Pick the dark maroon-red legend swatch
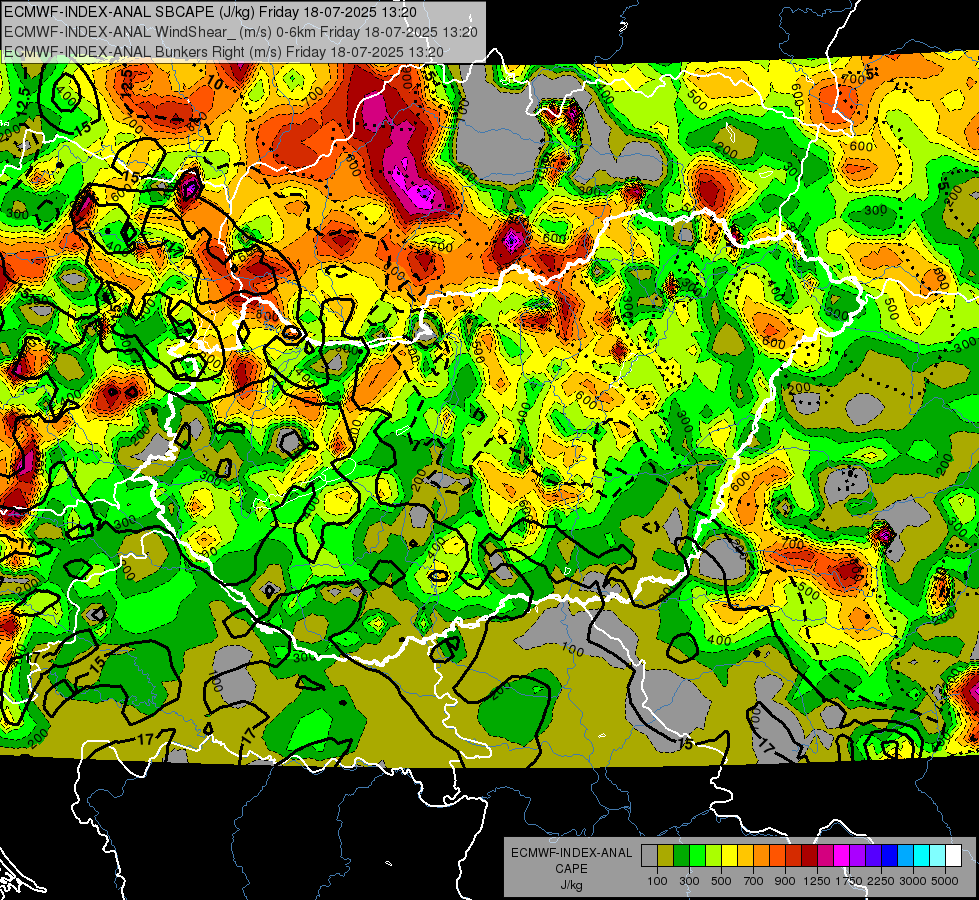Viewport: 979px width, 900px height. pos(809,856)
